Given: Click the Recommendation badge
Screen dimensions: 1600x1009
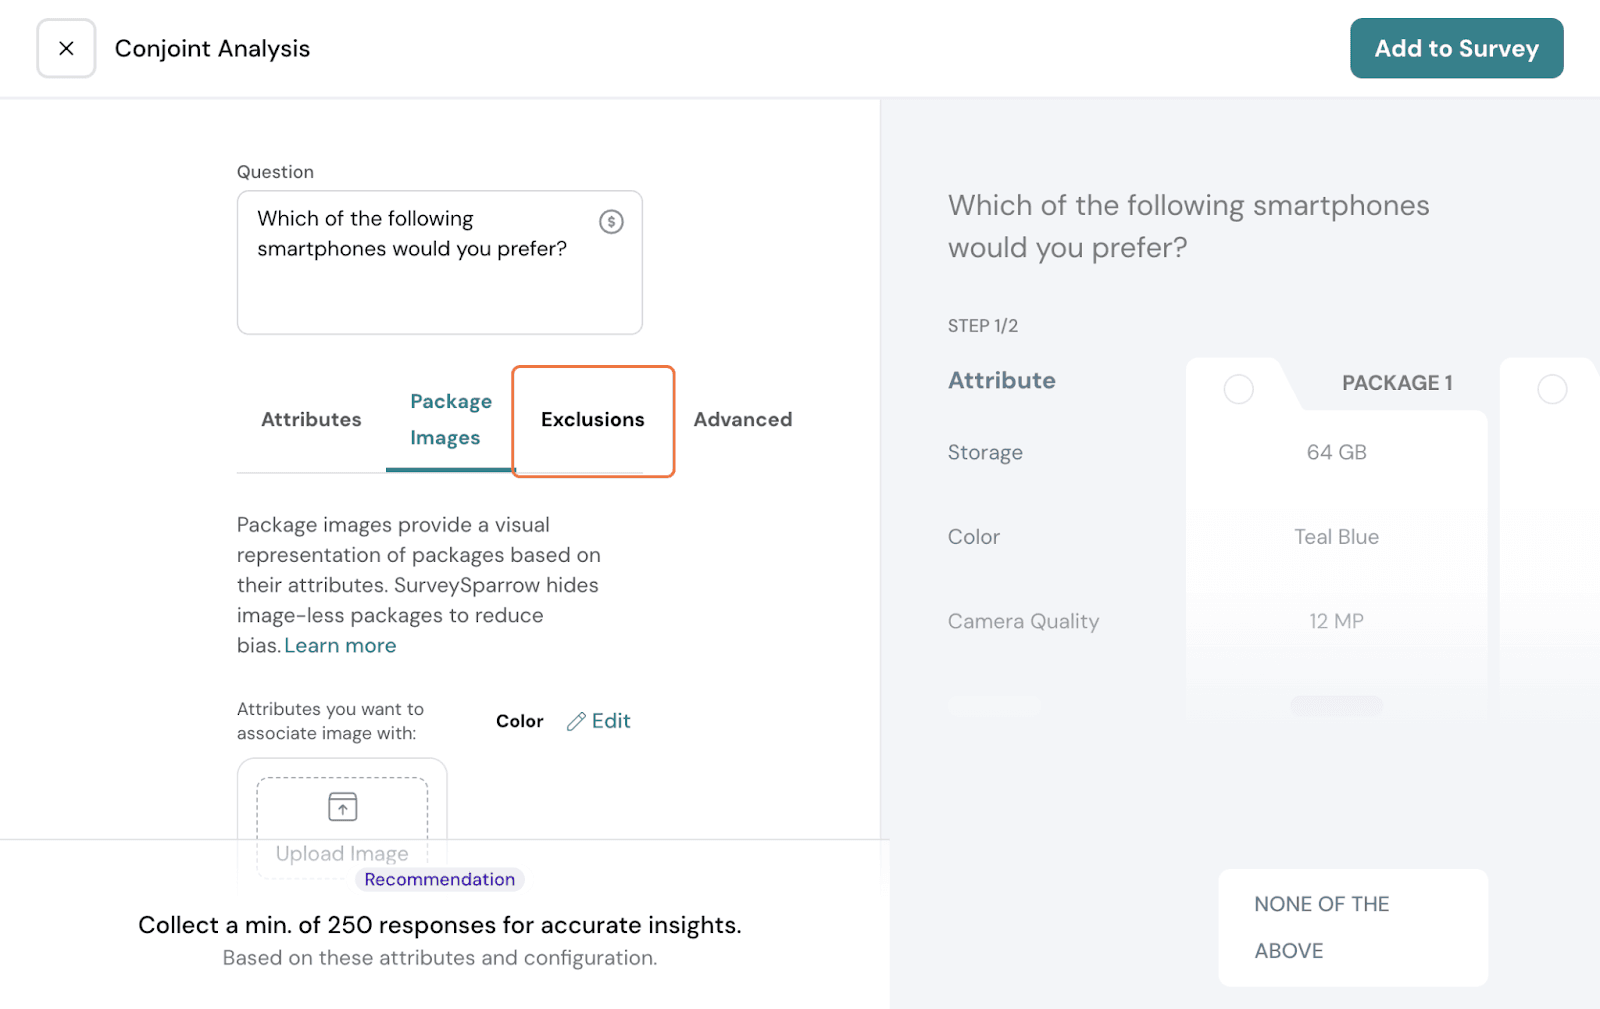Looking at the screenshot, I should [439, 880].
